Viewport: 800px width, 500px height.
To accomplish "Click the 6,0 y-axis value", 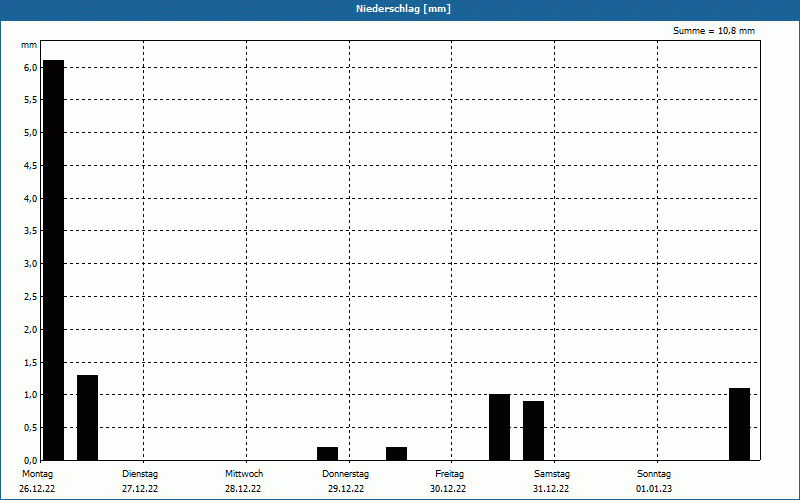I will (x=31, y=68).
